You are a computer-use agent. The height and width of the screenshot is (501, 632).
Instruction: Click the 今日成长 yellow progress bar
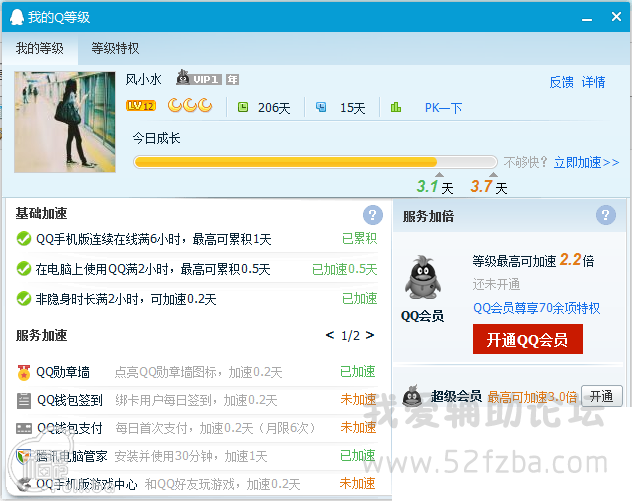[315, 162]
